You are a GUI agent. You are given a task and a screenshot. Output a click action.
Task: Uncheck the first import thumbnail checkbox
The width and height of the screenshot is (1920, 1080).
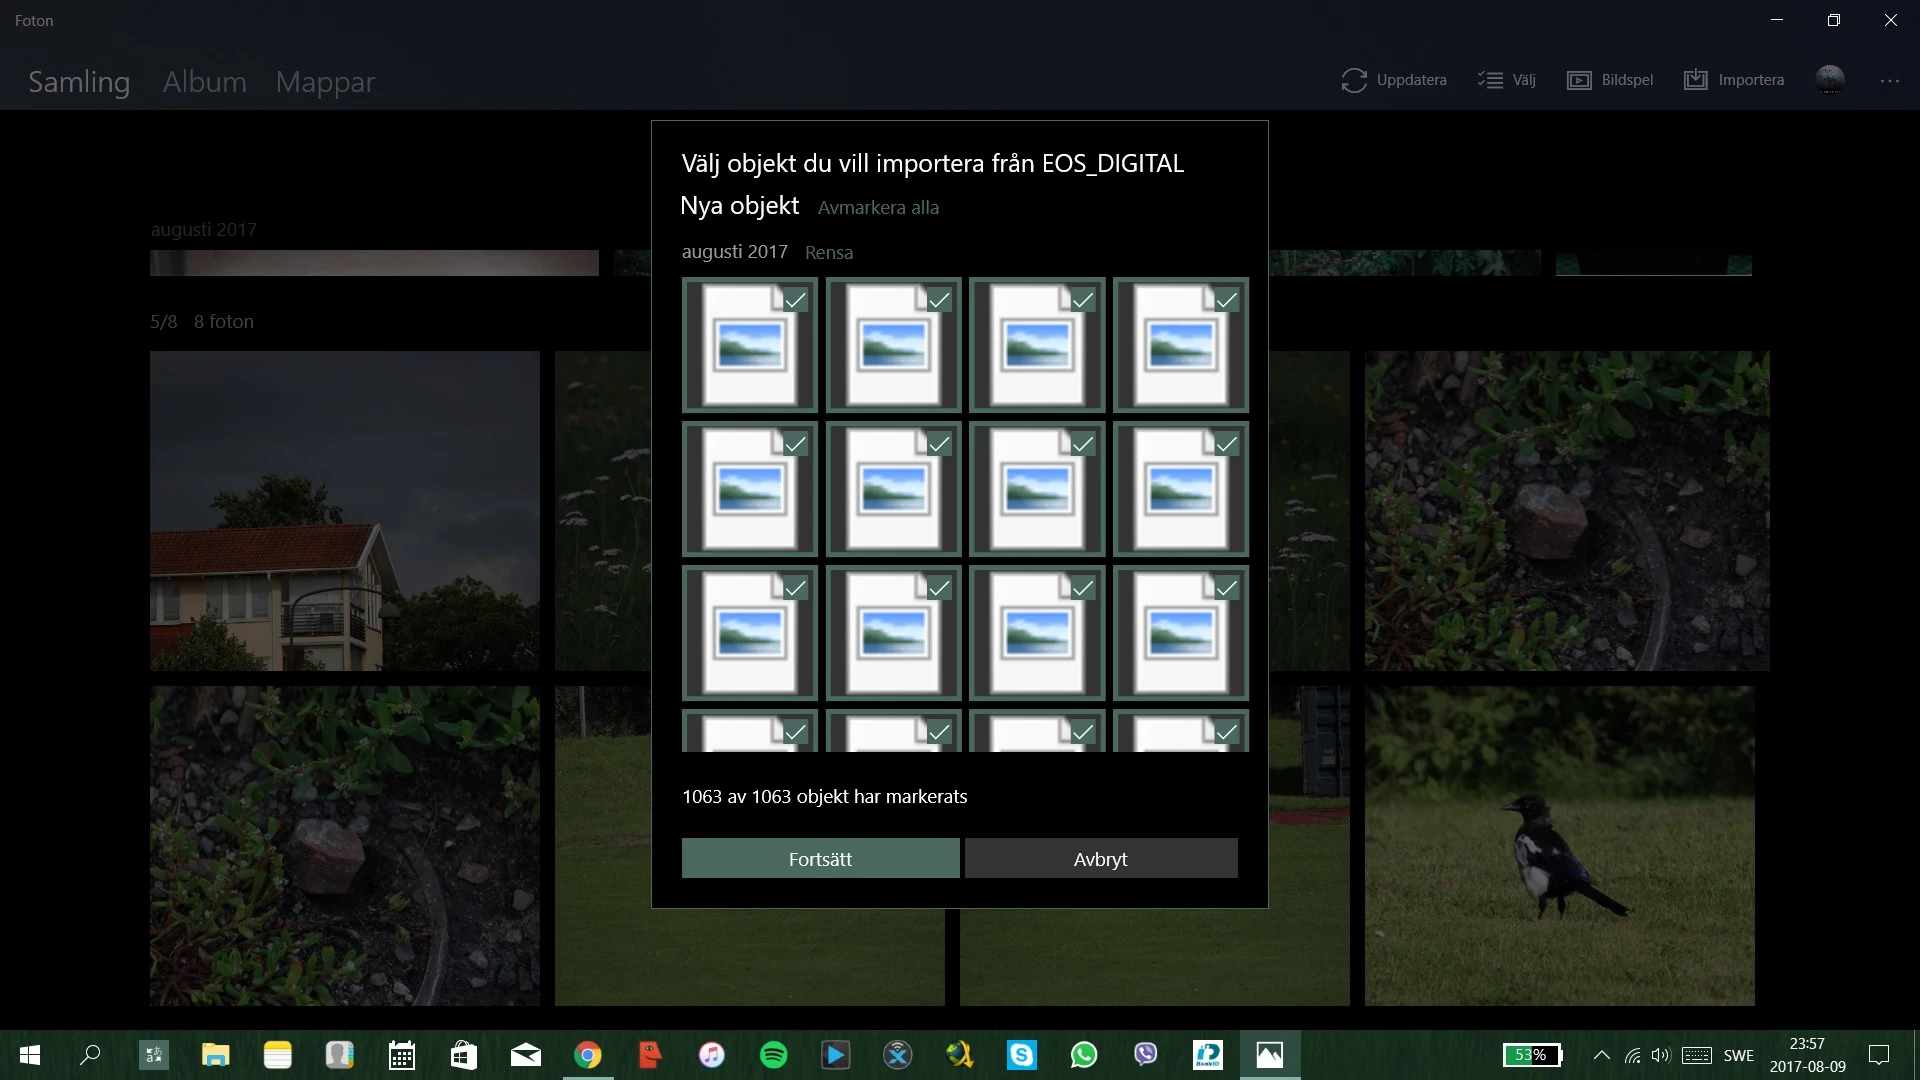pos(795,300)
